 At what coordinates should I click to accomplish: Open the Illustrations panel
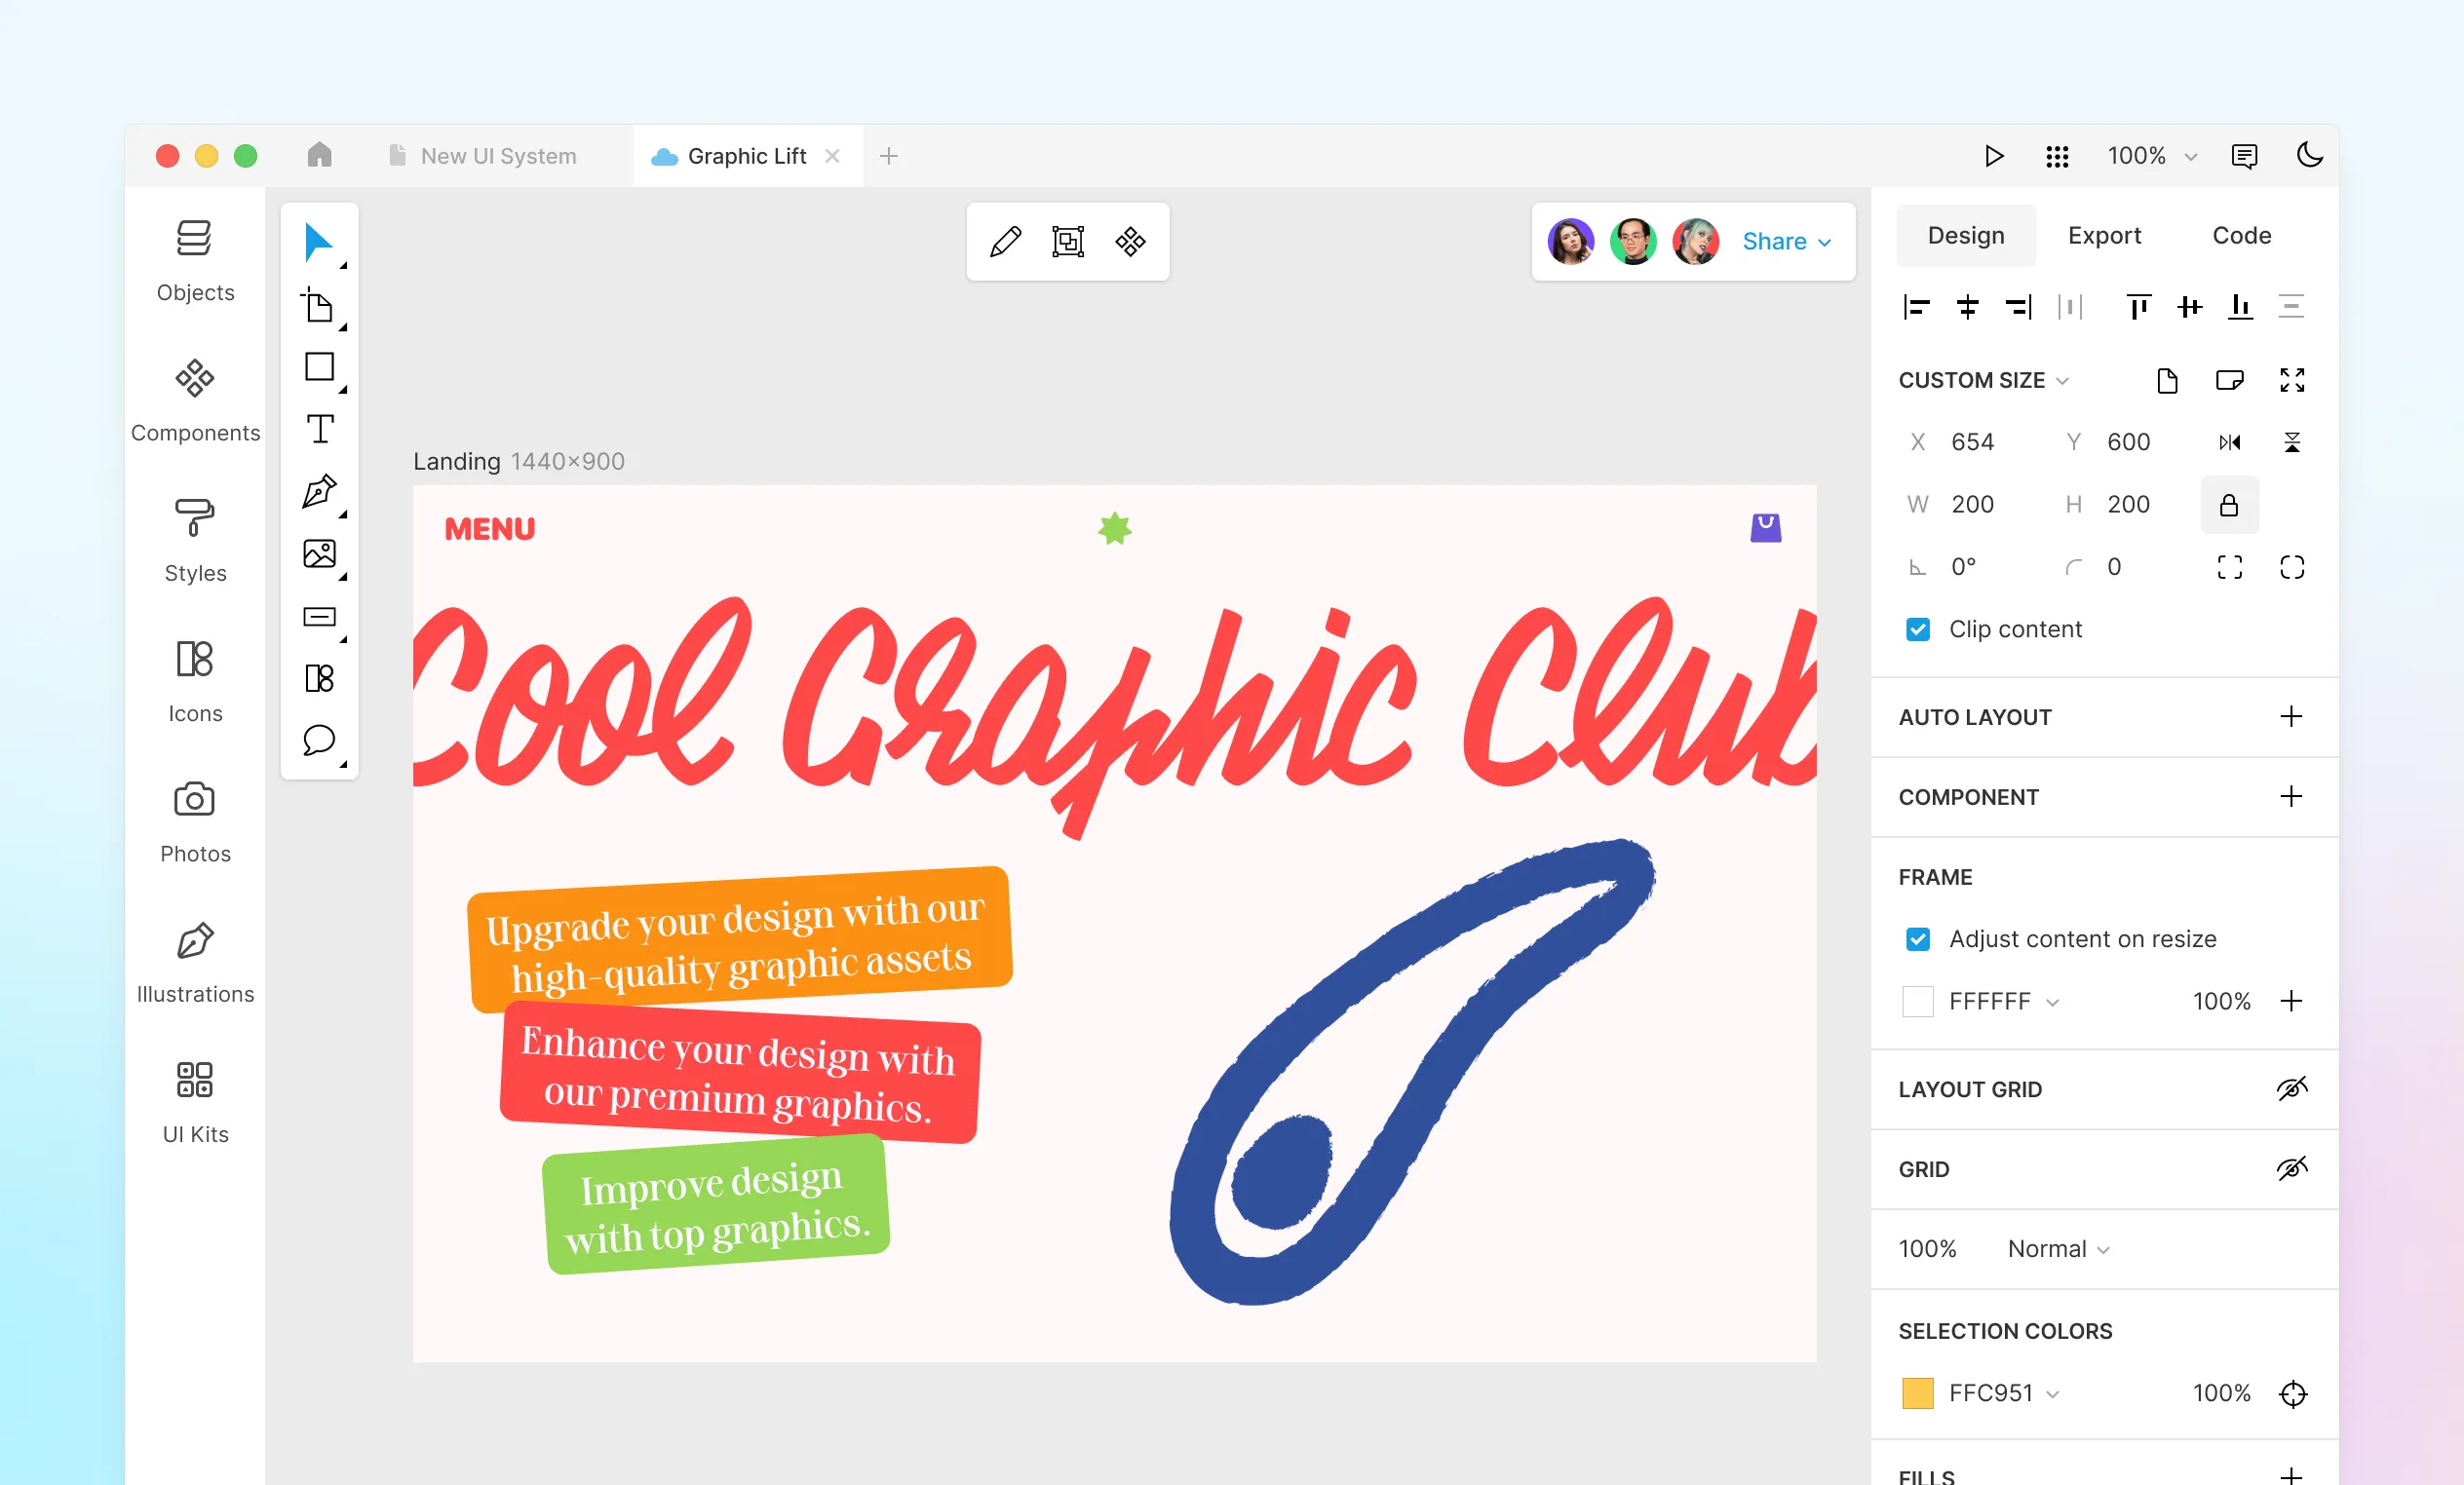pos(194,959)
